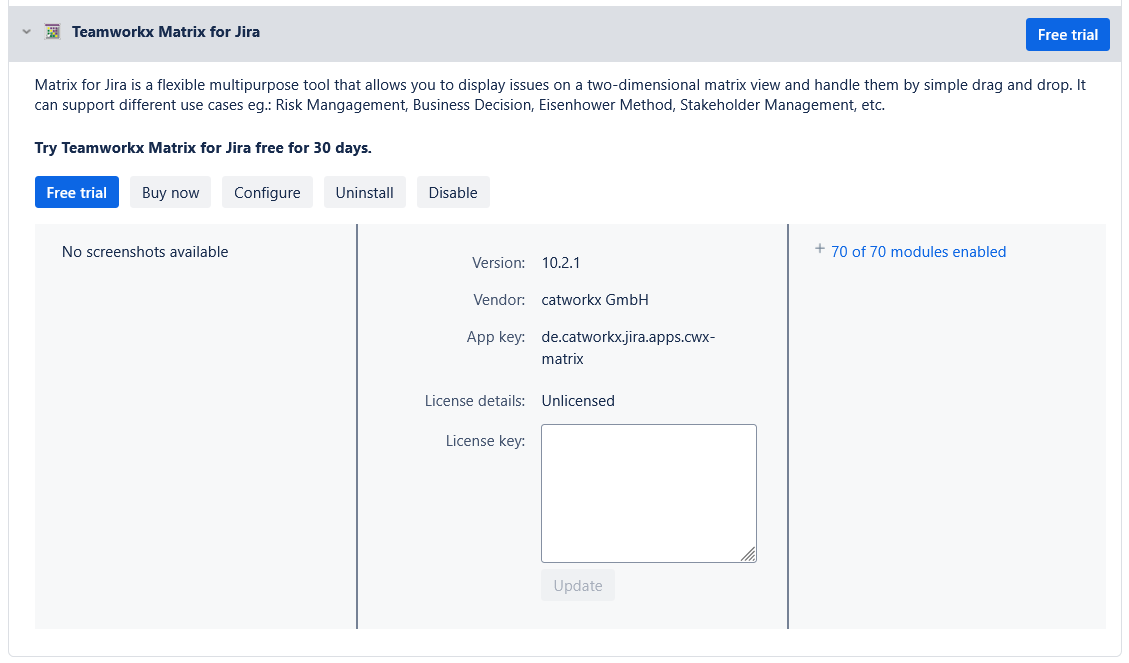1129x663 pixels.
Task: Open Configure for the Matrix app
Action: click(267, 193)
